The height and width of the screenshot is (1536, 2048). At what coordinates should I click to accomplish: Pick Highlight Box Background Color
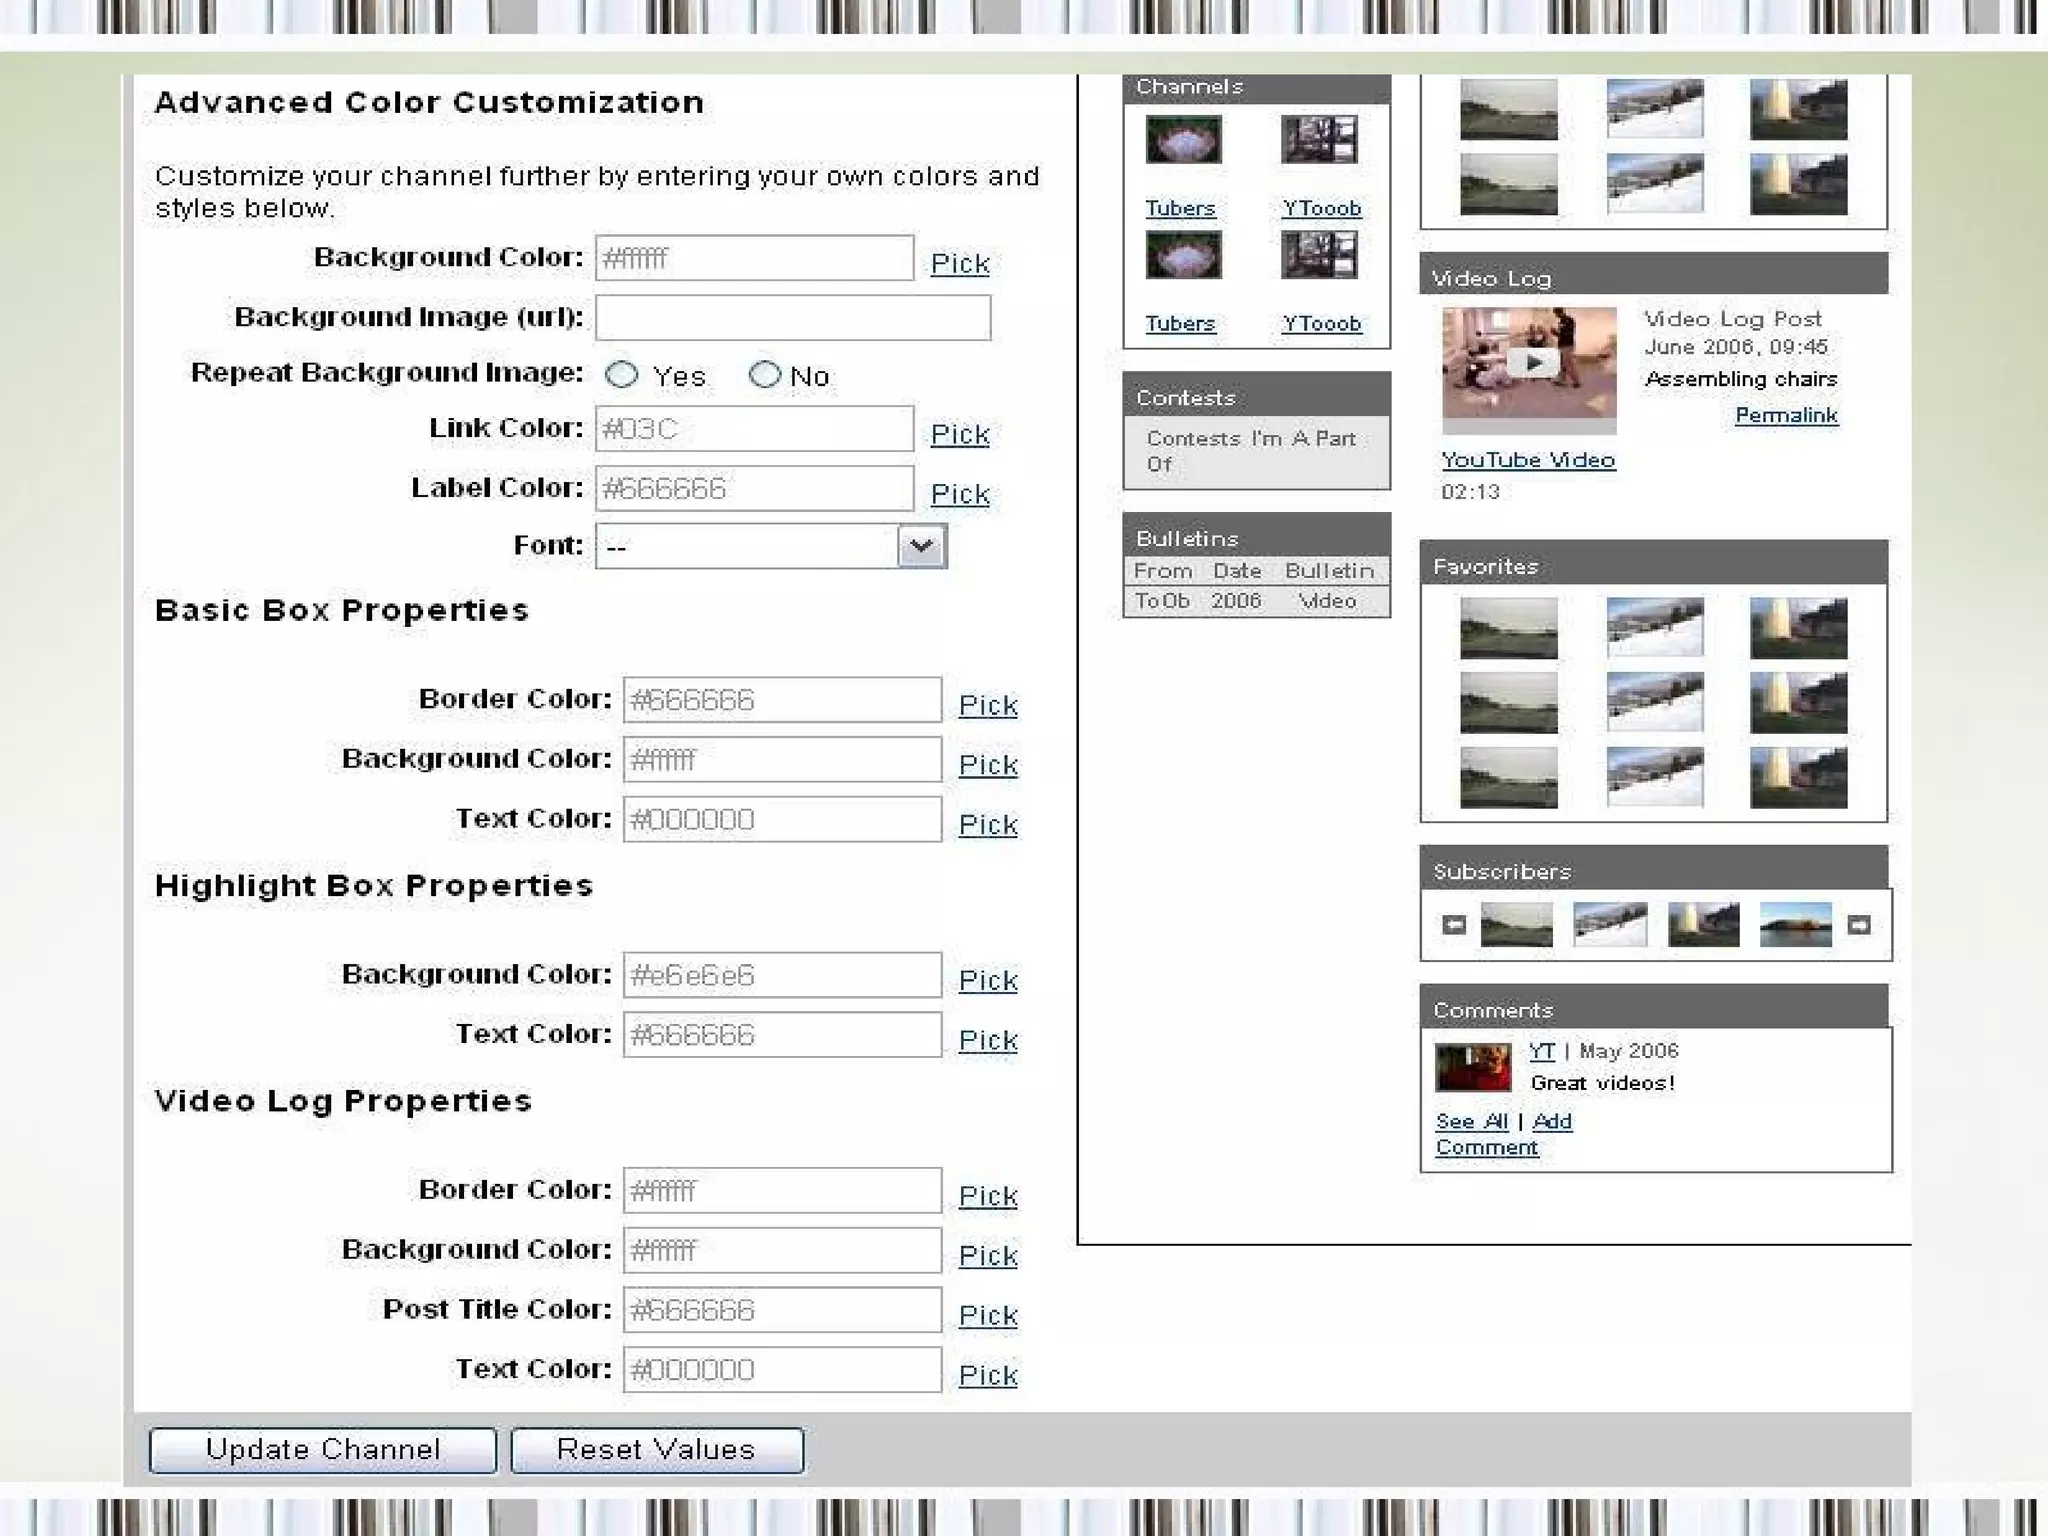click(x=988, y=980)
